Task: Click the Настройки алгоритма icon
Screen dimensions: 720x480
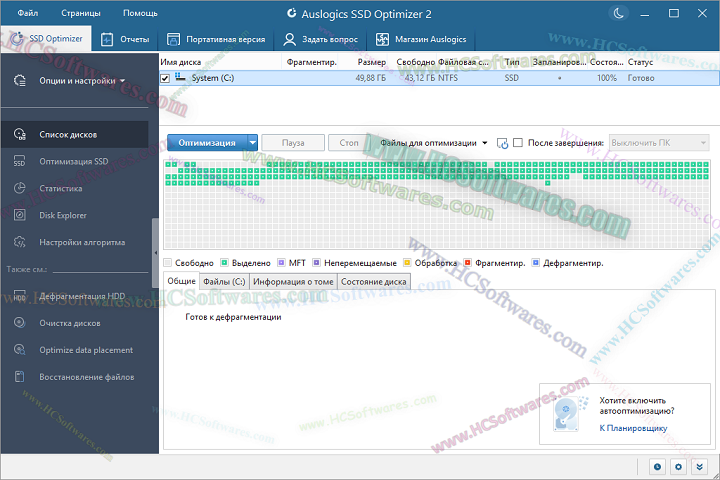Action: [x=19, y=242]
